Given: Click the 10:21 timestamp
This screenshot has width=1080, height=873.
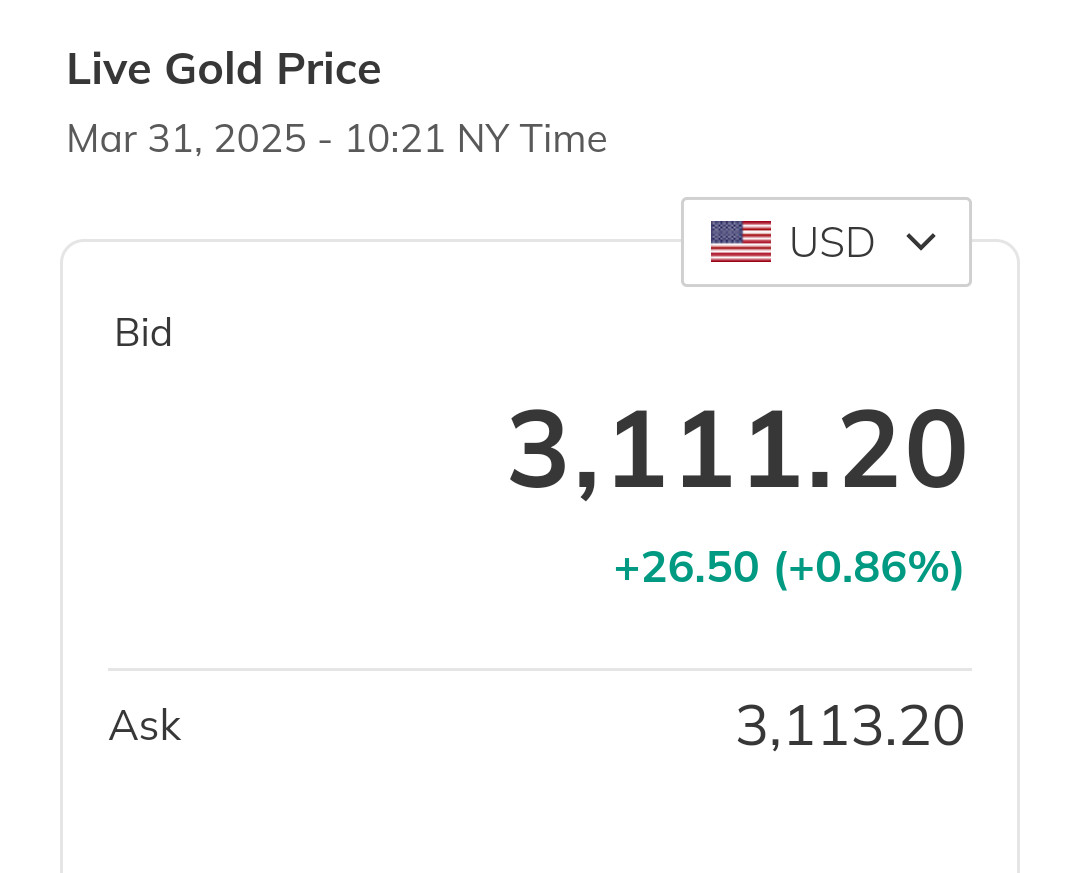Looking at the screenshot, I should 395,139.
